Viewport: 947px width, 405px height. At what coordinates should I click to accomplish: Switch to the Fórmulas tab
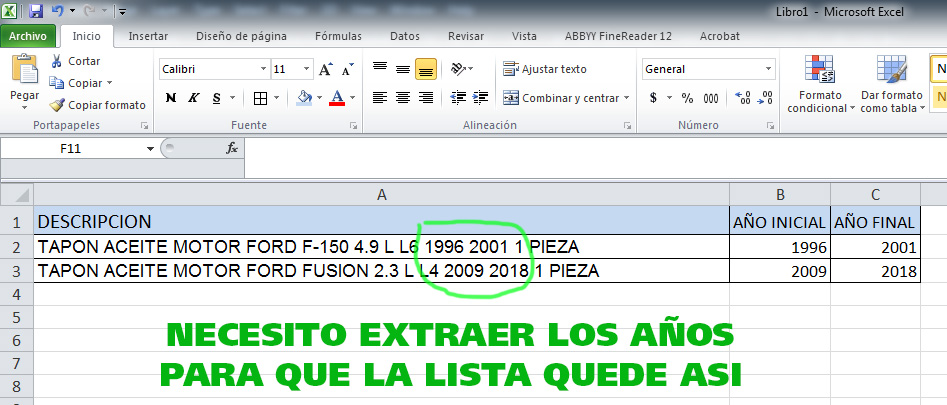[338, 36]
